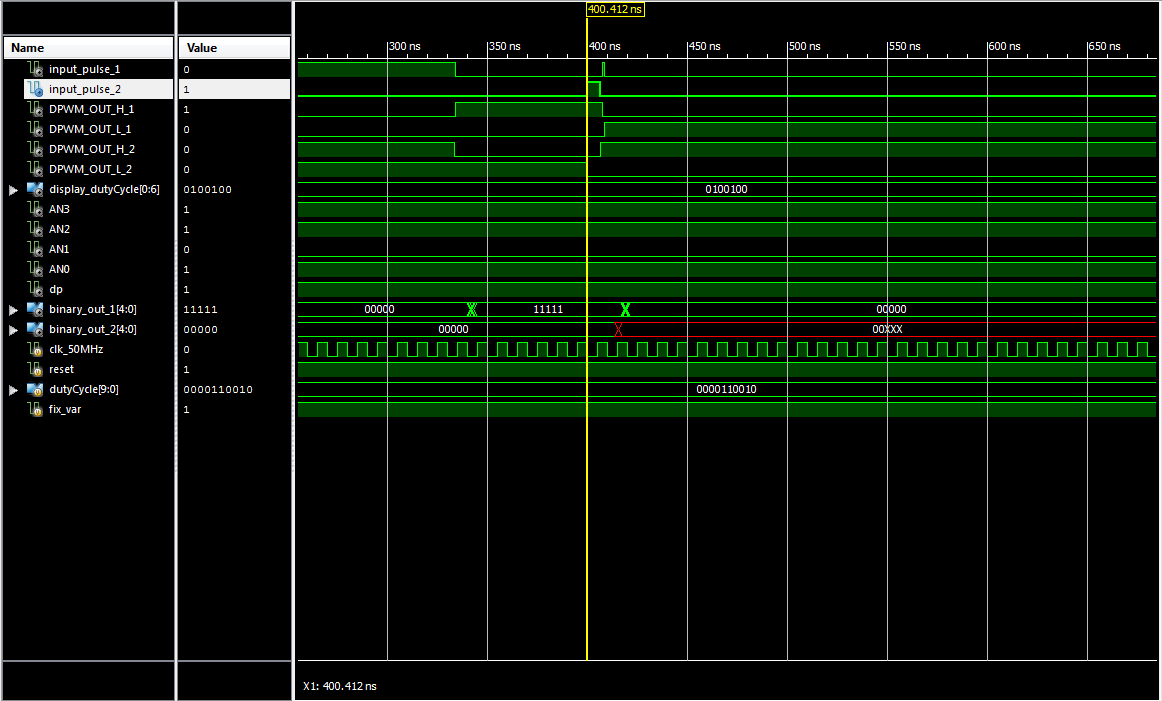
Task: Click the input_pulse_1 signal icon
Action: (x=35, y=69)
